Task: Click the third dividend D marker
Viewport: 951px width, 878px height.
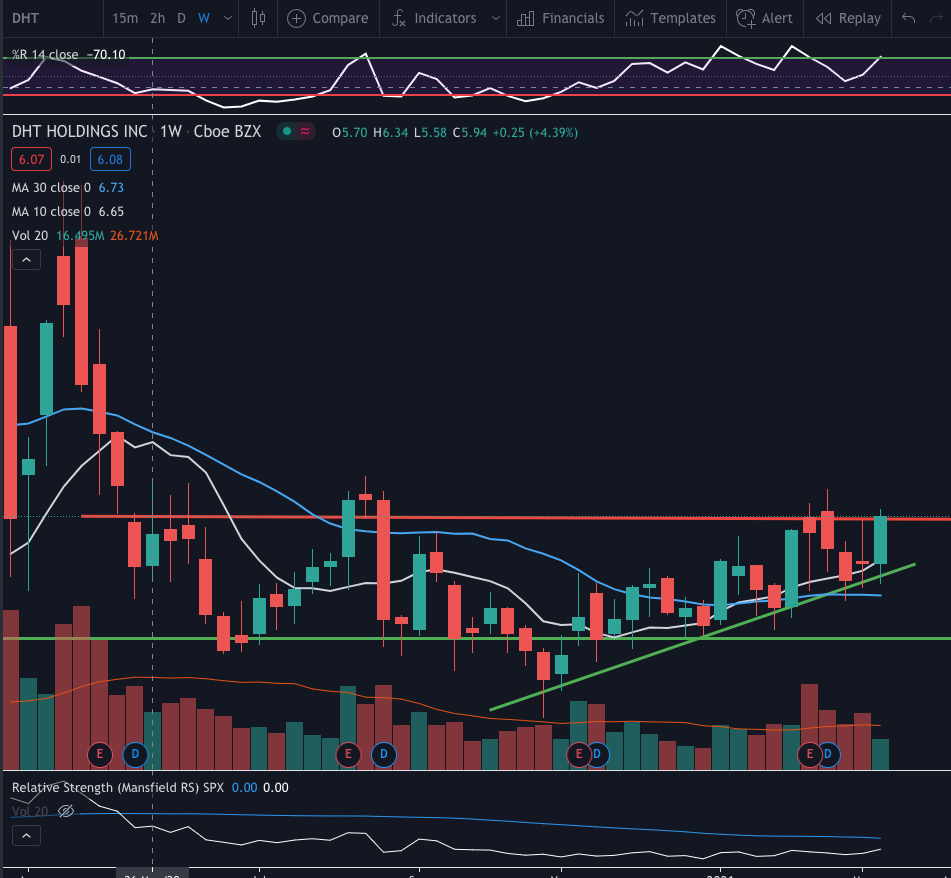Action: [598, 755]
